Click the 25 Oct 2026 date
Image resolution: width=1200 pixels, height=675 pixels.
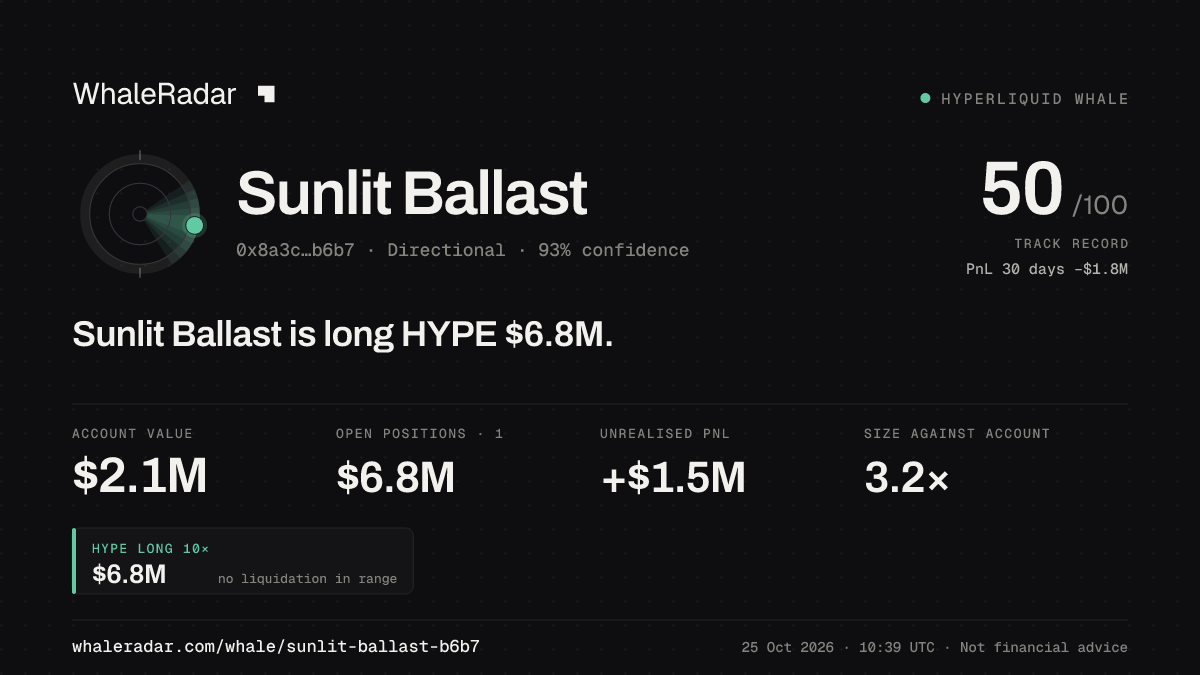point(788,648)
